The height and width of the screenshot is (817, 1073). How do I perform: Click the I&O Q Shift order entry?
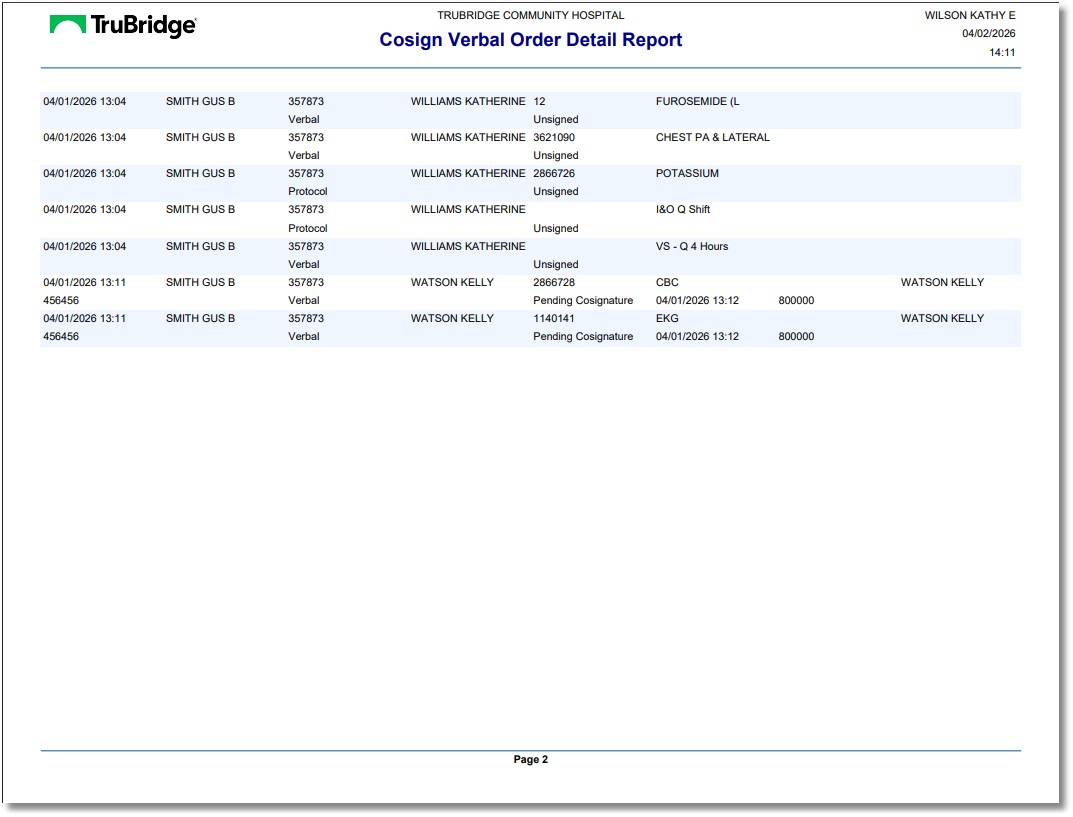pyautogui.click(x=681, y=210)
